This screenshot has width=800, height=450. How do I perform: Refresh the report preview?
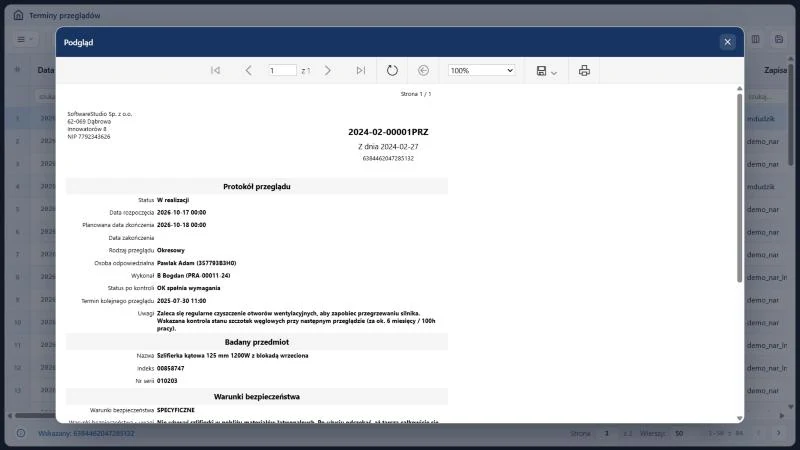[392, 70]
